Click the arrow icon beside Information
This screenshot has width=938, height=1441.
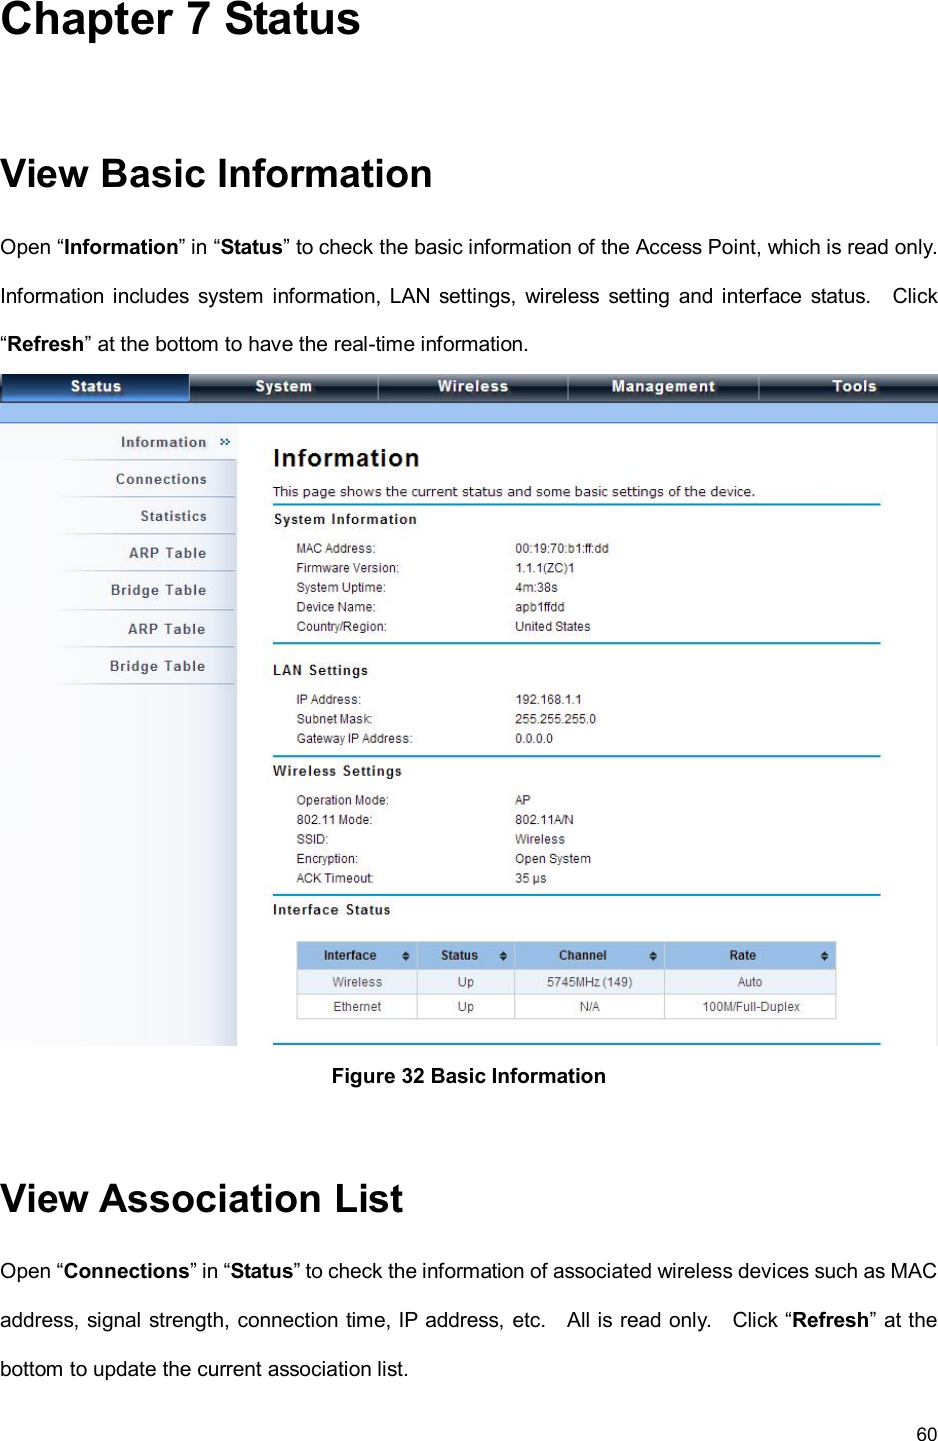(x=225, y=442)
